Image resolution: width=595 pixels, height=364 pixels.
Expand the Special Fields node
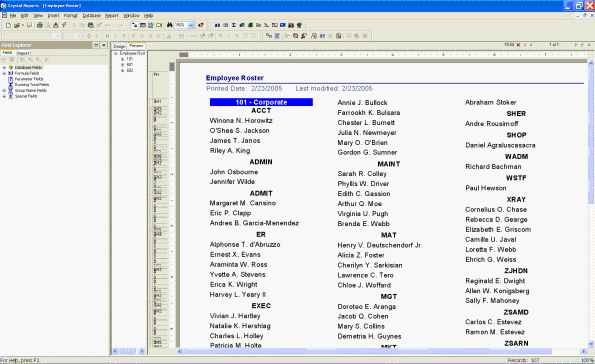click(4, 96)
